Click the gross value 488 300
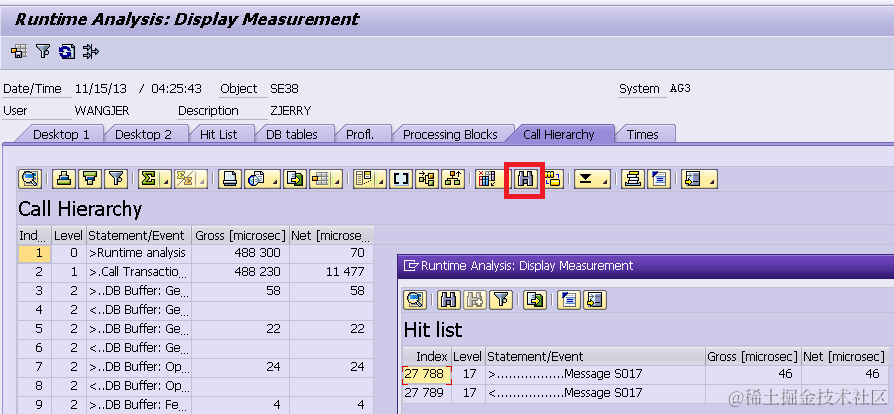 pos(240,253)
